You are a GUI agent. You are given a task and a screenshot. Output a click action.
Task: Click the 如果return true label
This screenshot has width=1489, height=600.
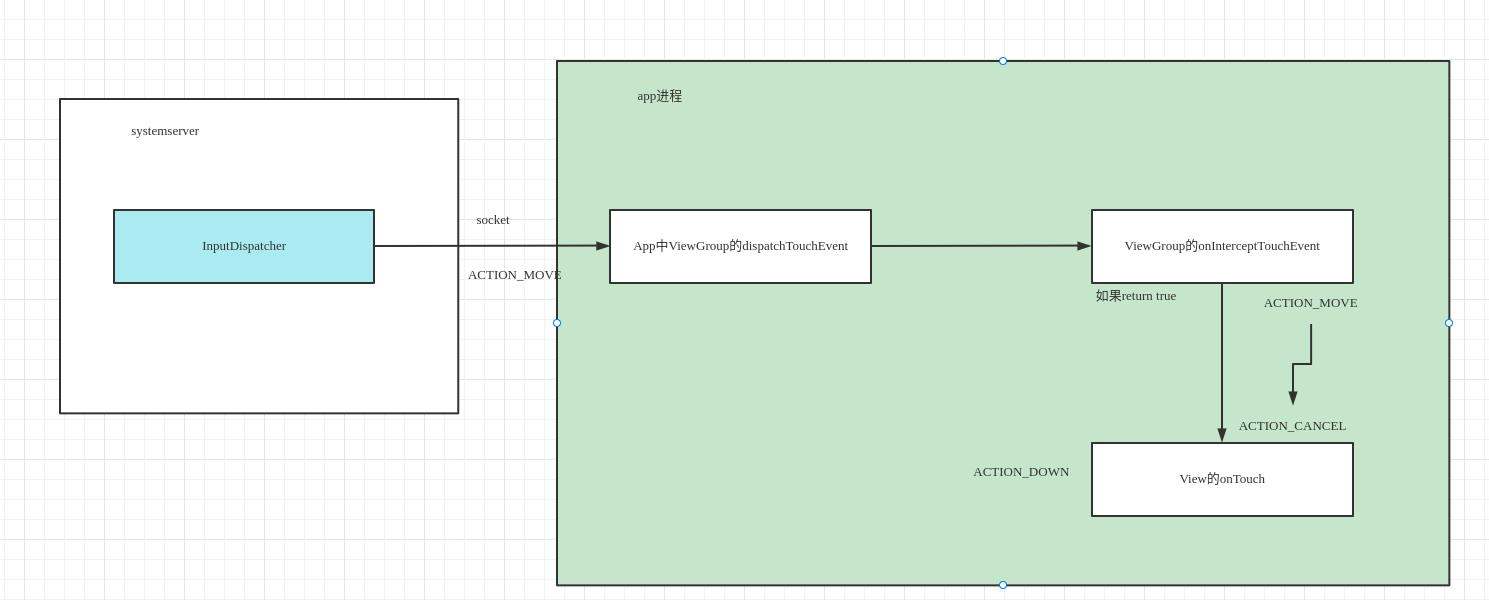(1136, 296)
